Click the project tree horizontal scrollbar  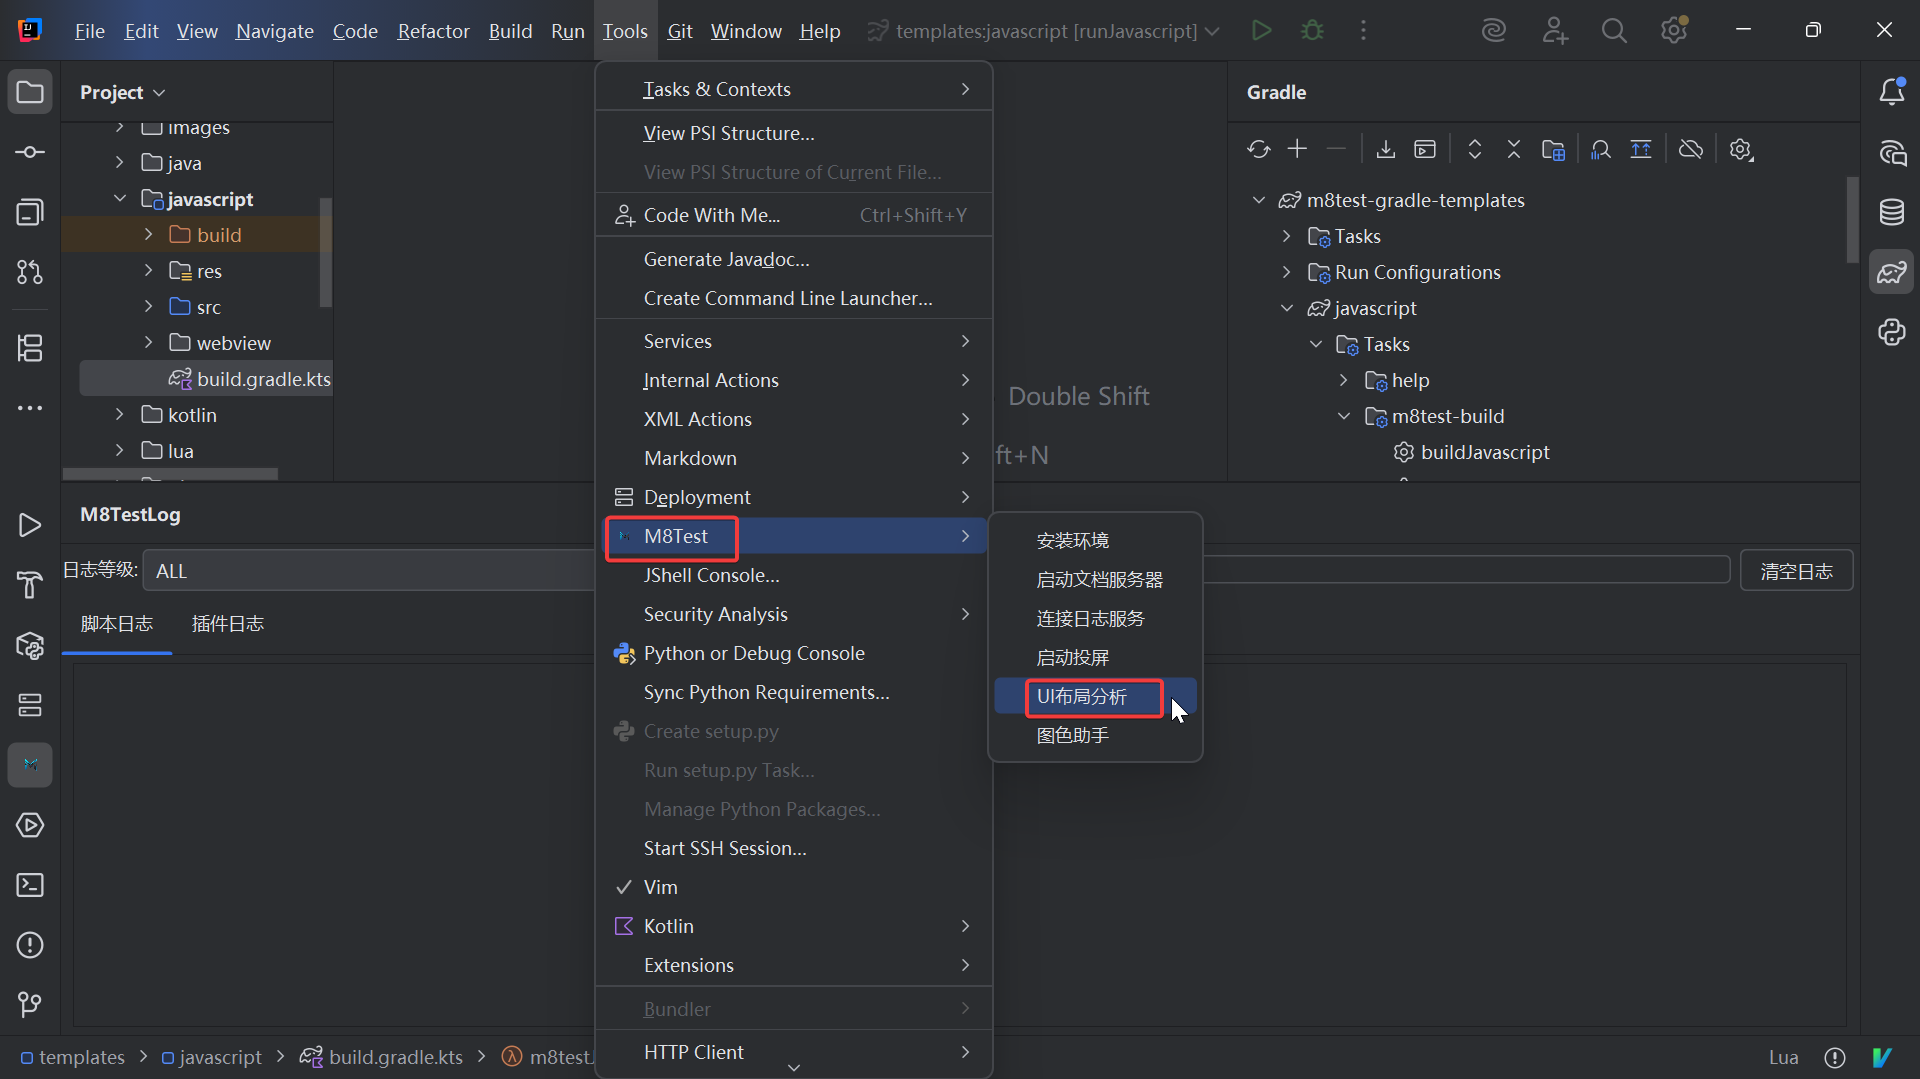point(170,474)
